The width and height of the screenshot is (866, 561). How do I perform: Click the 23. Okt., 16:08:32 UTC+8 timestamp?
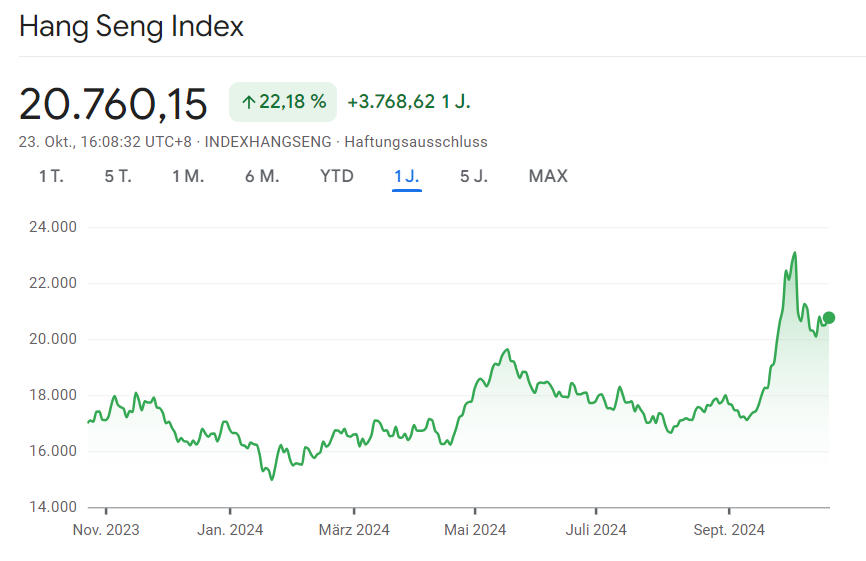click(x=105, y=142)
